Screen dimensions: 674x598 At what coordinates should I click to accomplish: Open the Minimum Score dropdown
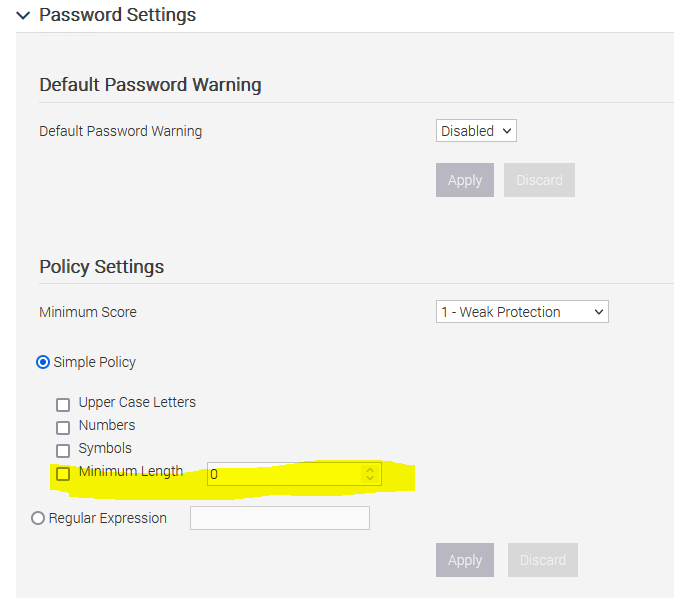pyautogui.click(x=522, y=312)
